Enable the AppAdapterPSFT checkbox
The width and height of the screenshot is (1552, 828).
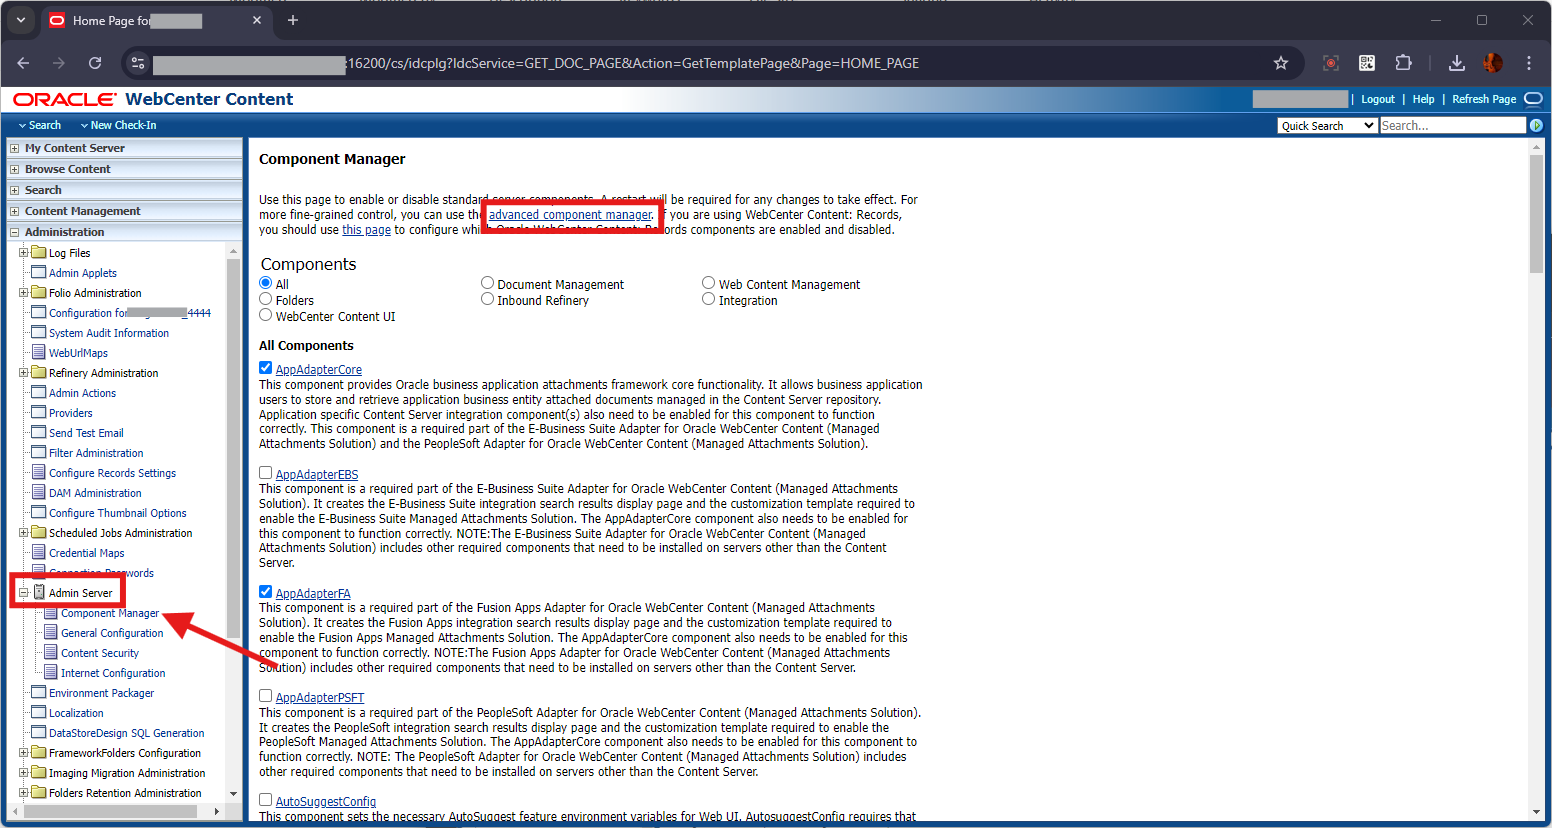click(x=266, y=696)
